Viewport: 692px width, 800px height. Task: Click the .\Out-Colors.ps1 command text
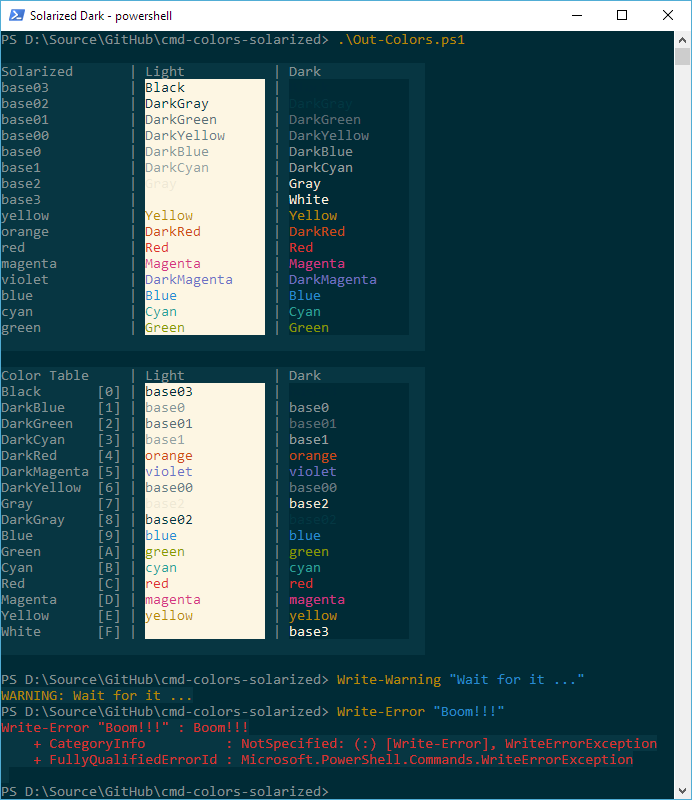(401, 40)
